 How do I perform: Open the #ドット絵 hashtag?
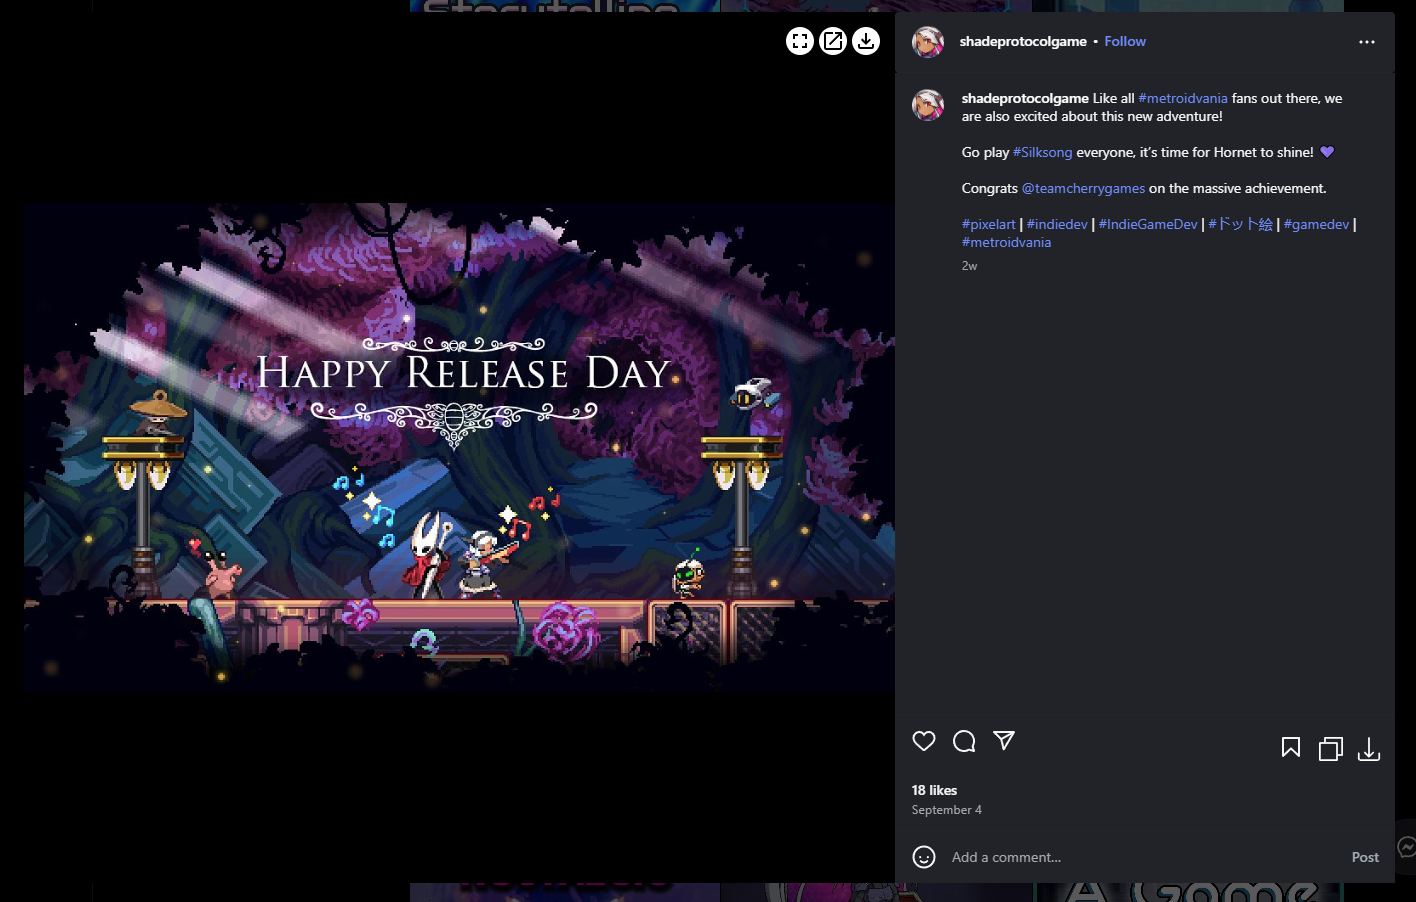pyautogui.click(x=1240, y=224)
